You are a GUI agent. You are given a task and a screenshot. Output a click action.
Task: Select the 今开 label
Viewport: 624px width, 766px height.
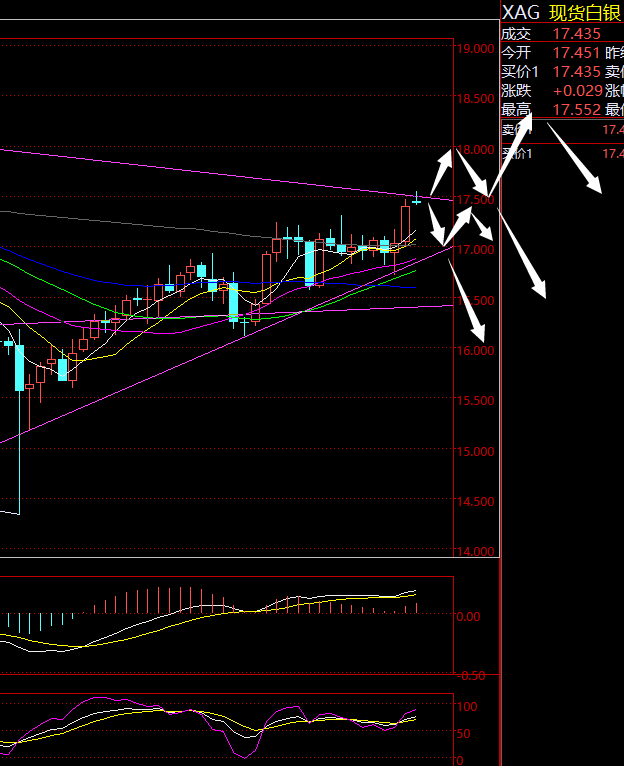pyautogui.click(x=516, y=52)
